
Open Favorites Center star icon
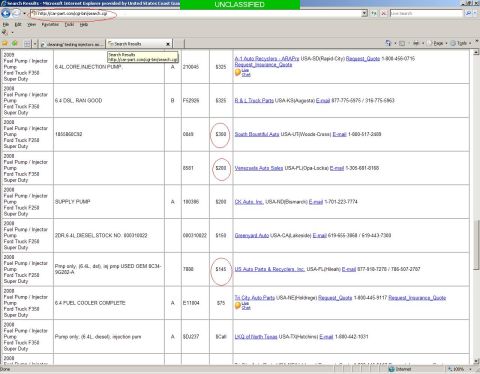tap(5, 43)
